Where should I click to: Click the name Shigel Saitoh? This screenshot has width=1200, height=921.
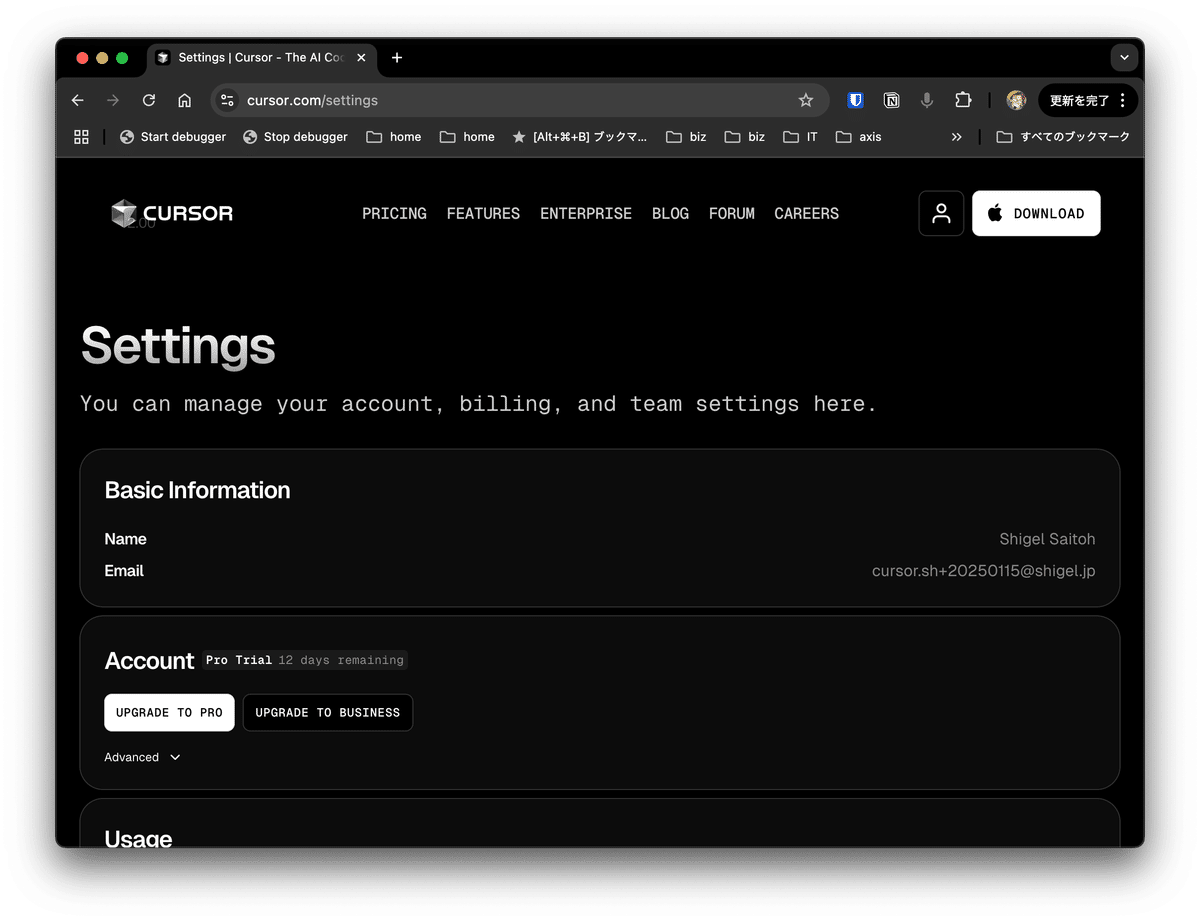coord(1047,539)
